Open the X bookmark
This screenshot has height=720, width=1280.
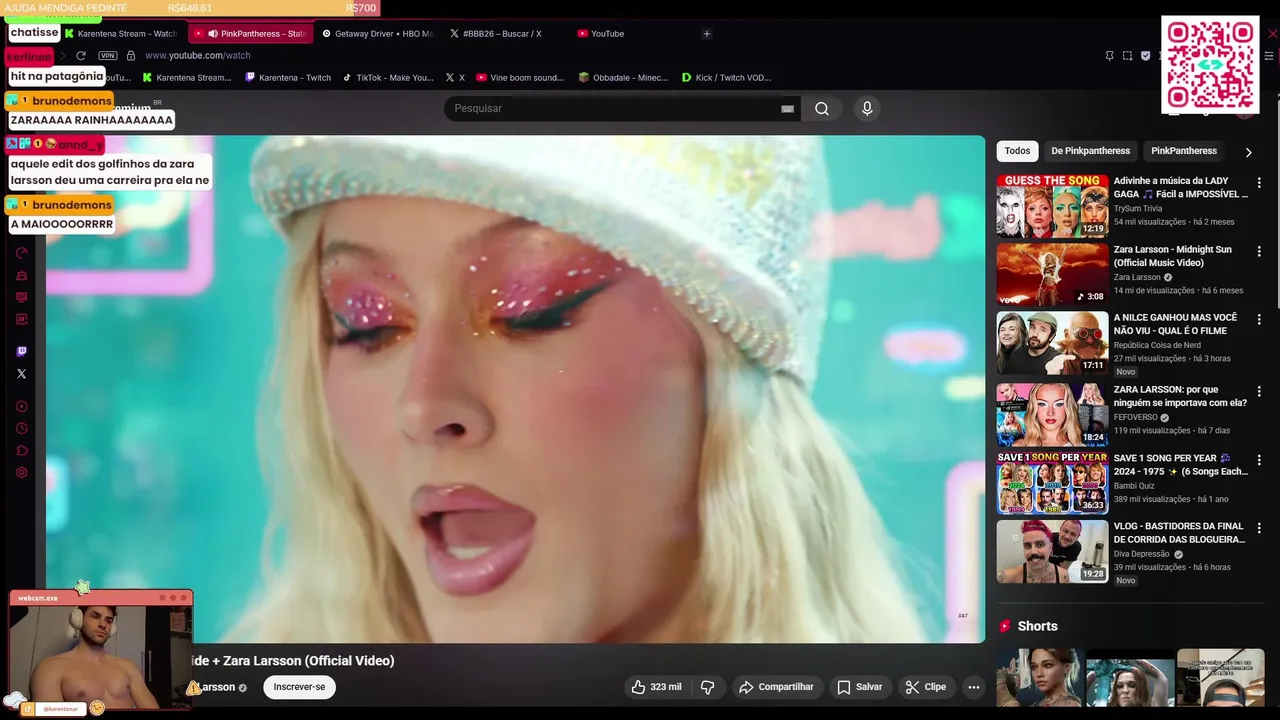(x=455, y=77)
